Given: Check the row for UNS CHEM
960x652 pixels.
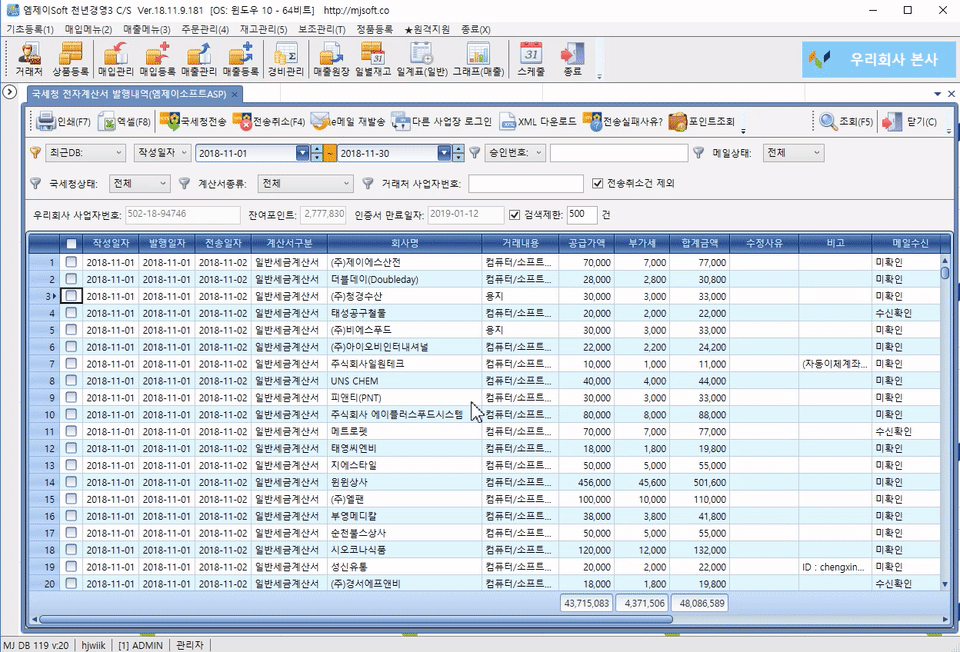Looking at the screenshot, I should (x=71, y=381).
